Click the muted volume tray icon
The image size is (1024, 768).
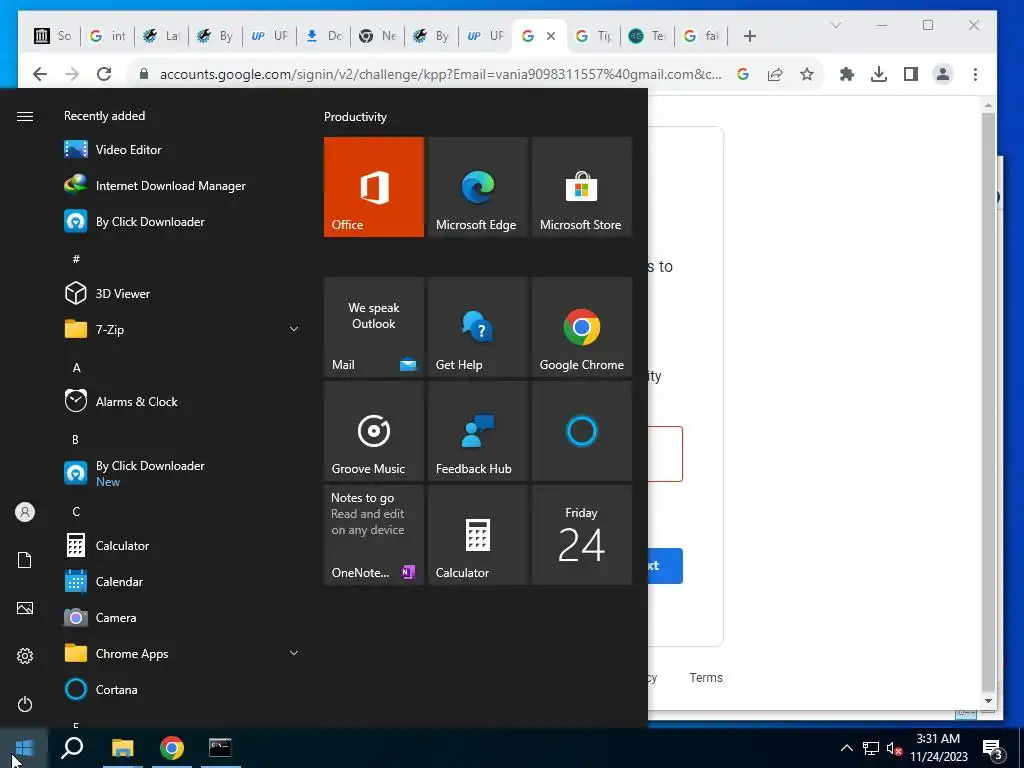pos(894,748)
